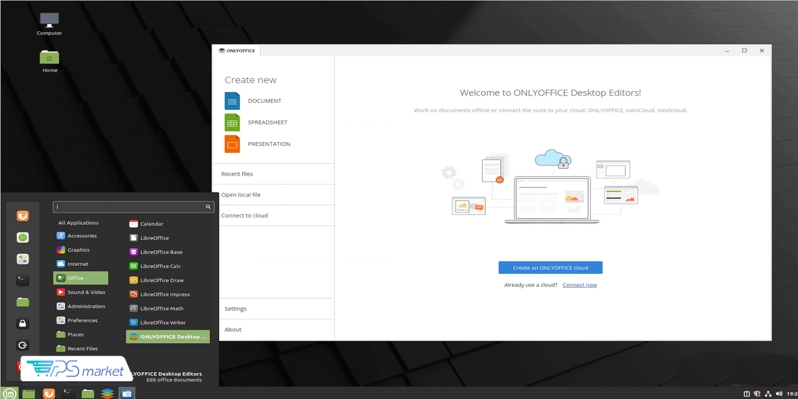Screen dimensions: 798x399
Task: Launch LibreOffice Impress
Action: (x=168, y=295)
